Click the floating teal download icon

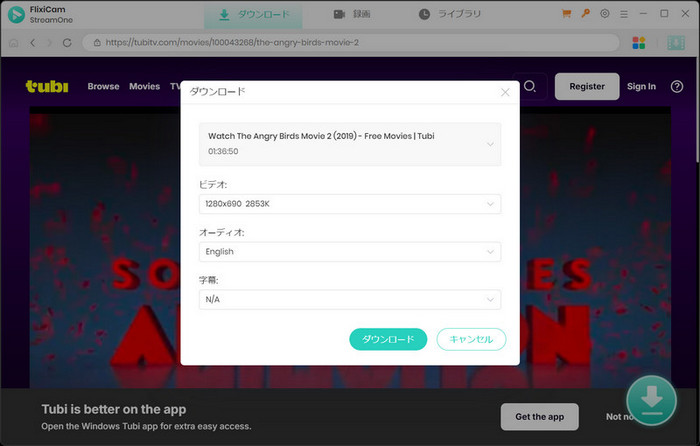tap(651, 398)
